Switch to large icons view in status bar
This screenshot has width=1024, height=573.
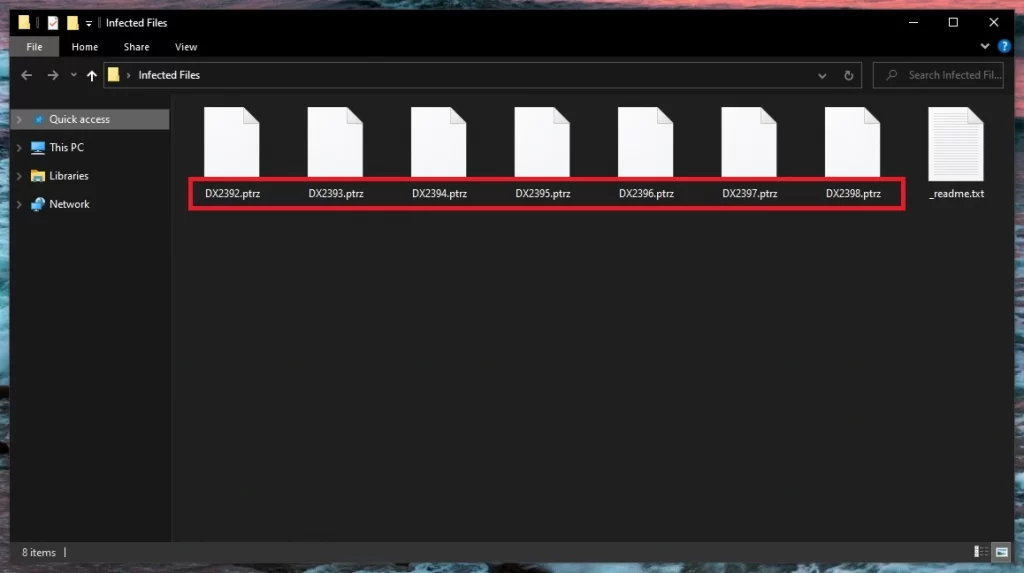point(1002,552)
